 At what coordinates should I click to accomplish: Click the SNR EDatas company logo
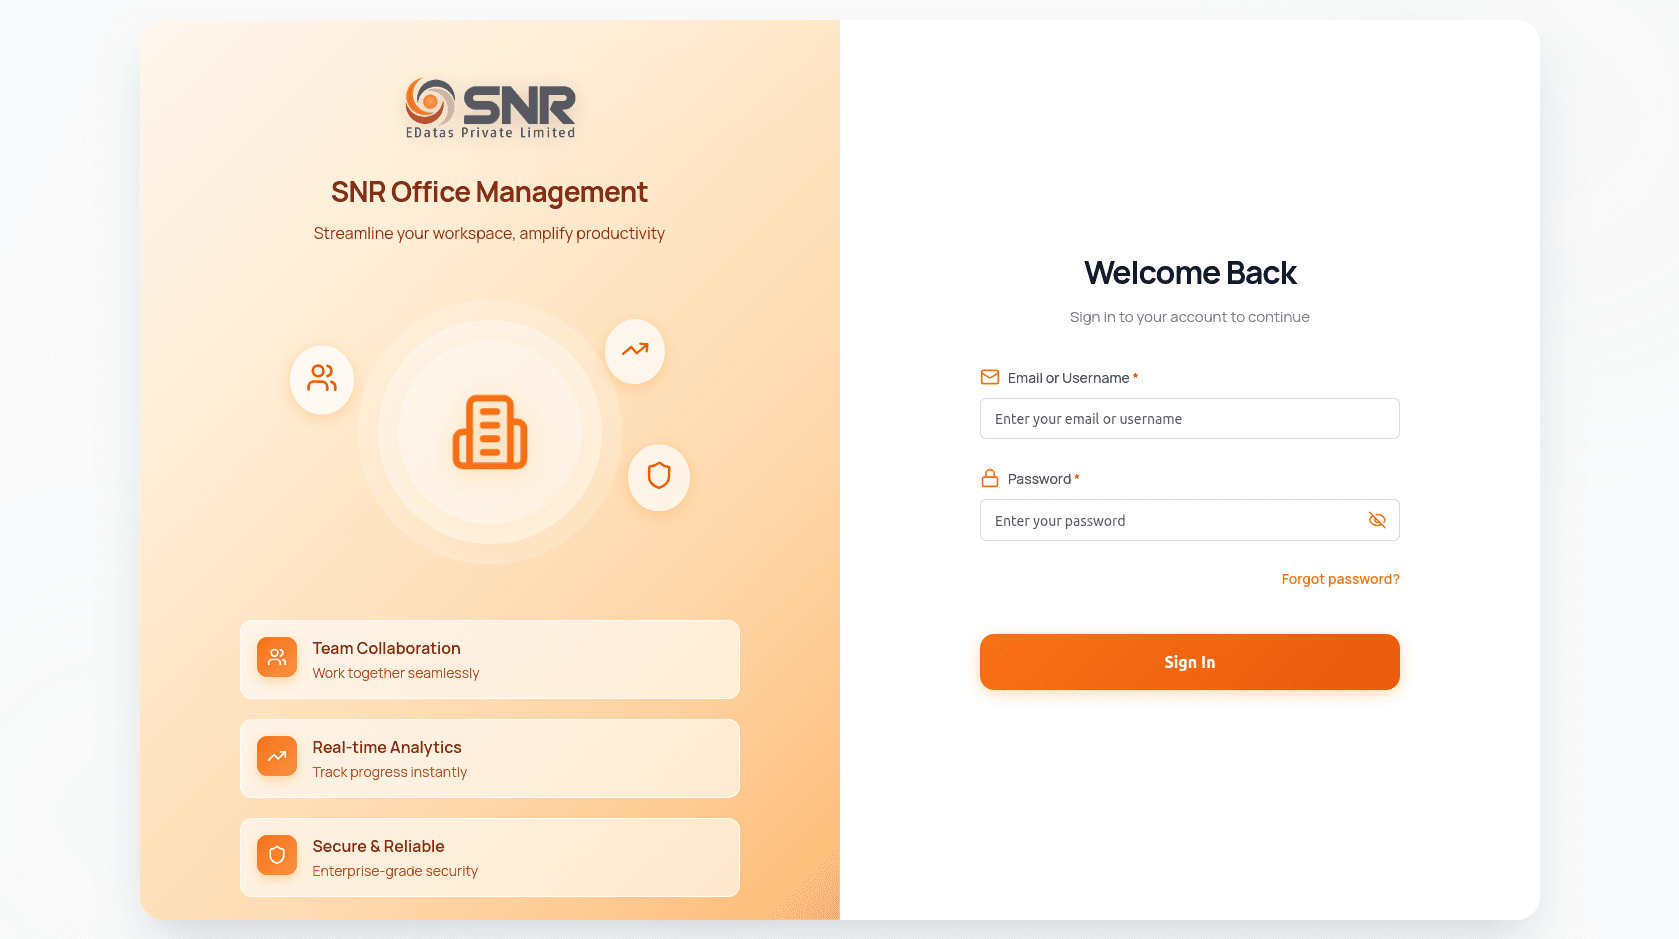pyautogui.click(x=490, y=108)
